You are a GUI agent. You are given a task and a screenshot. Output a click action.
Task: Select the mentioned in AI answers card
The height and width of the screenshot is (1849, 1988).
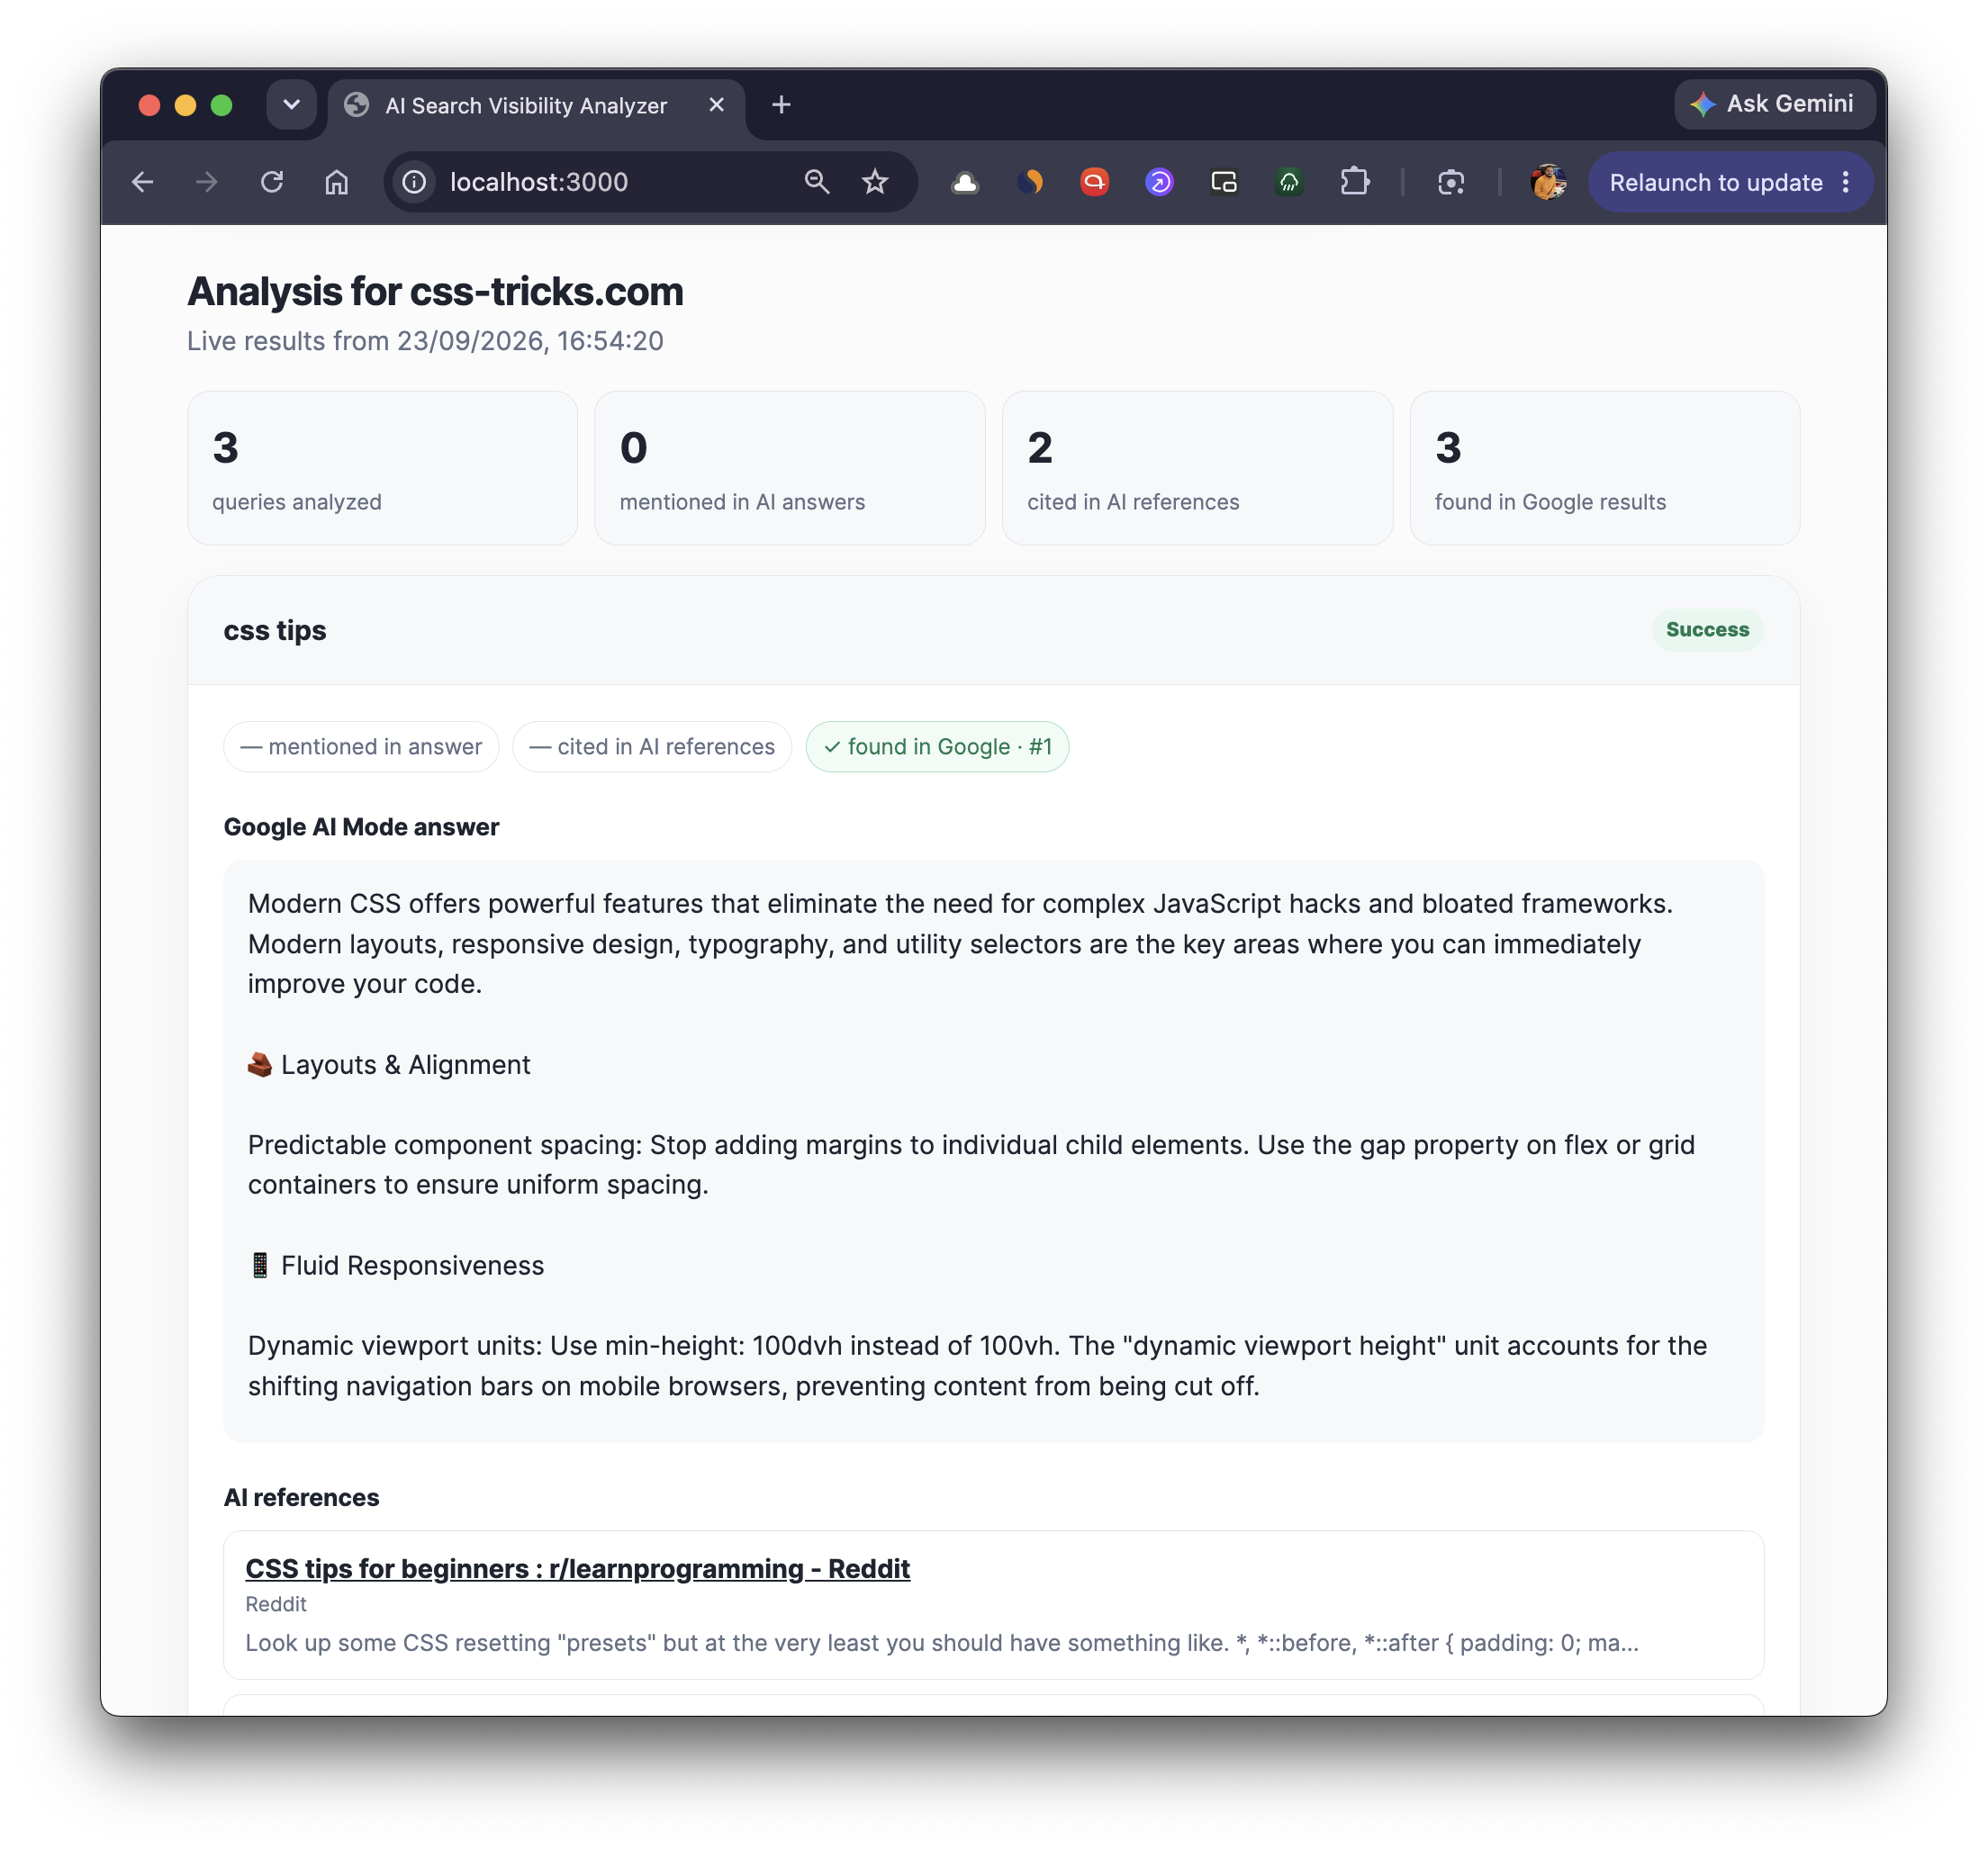click(789, 468)
